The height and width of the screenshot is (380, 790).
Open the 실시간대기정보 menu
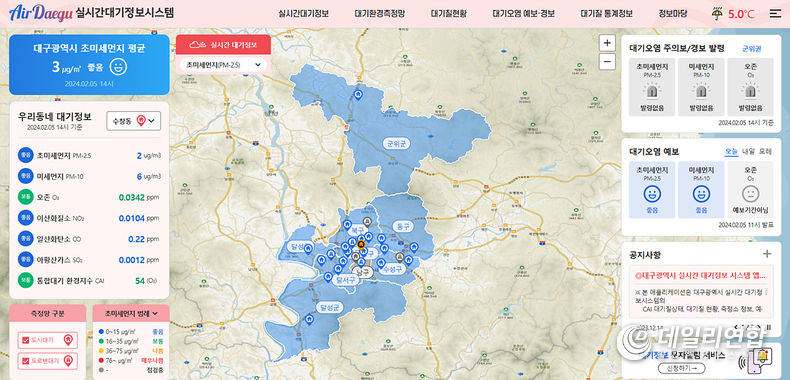(303, 14)
